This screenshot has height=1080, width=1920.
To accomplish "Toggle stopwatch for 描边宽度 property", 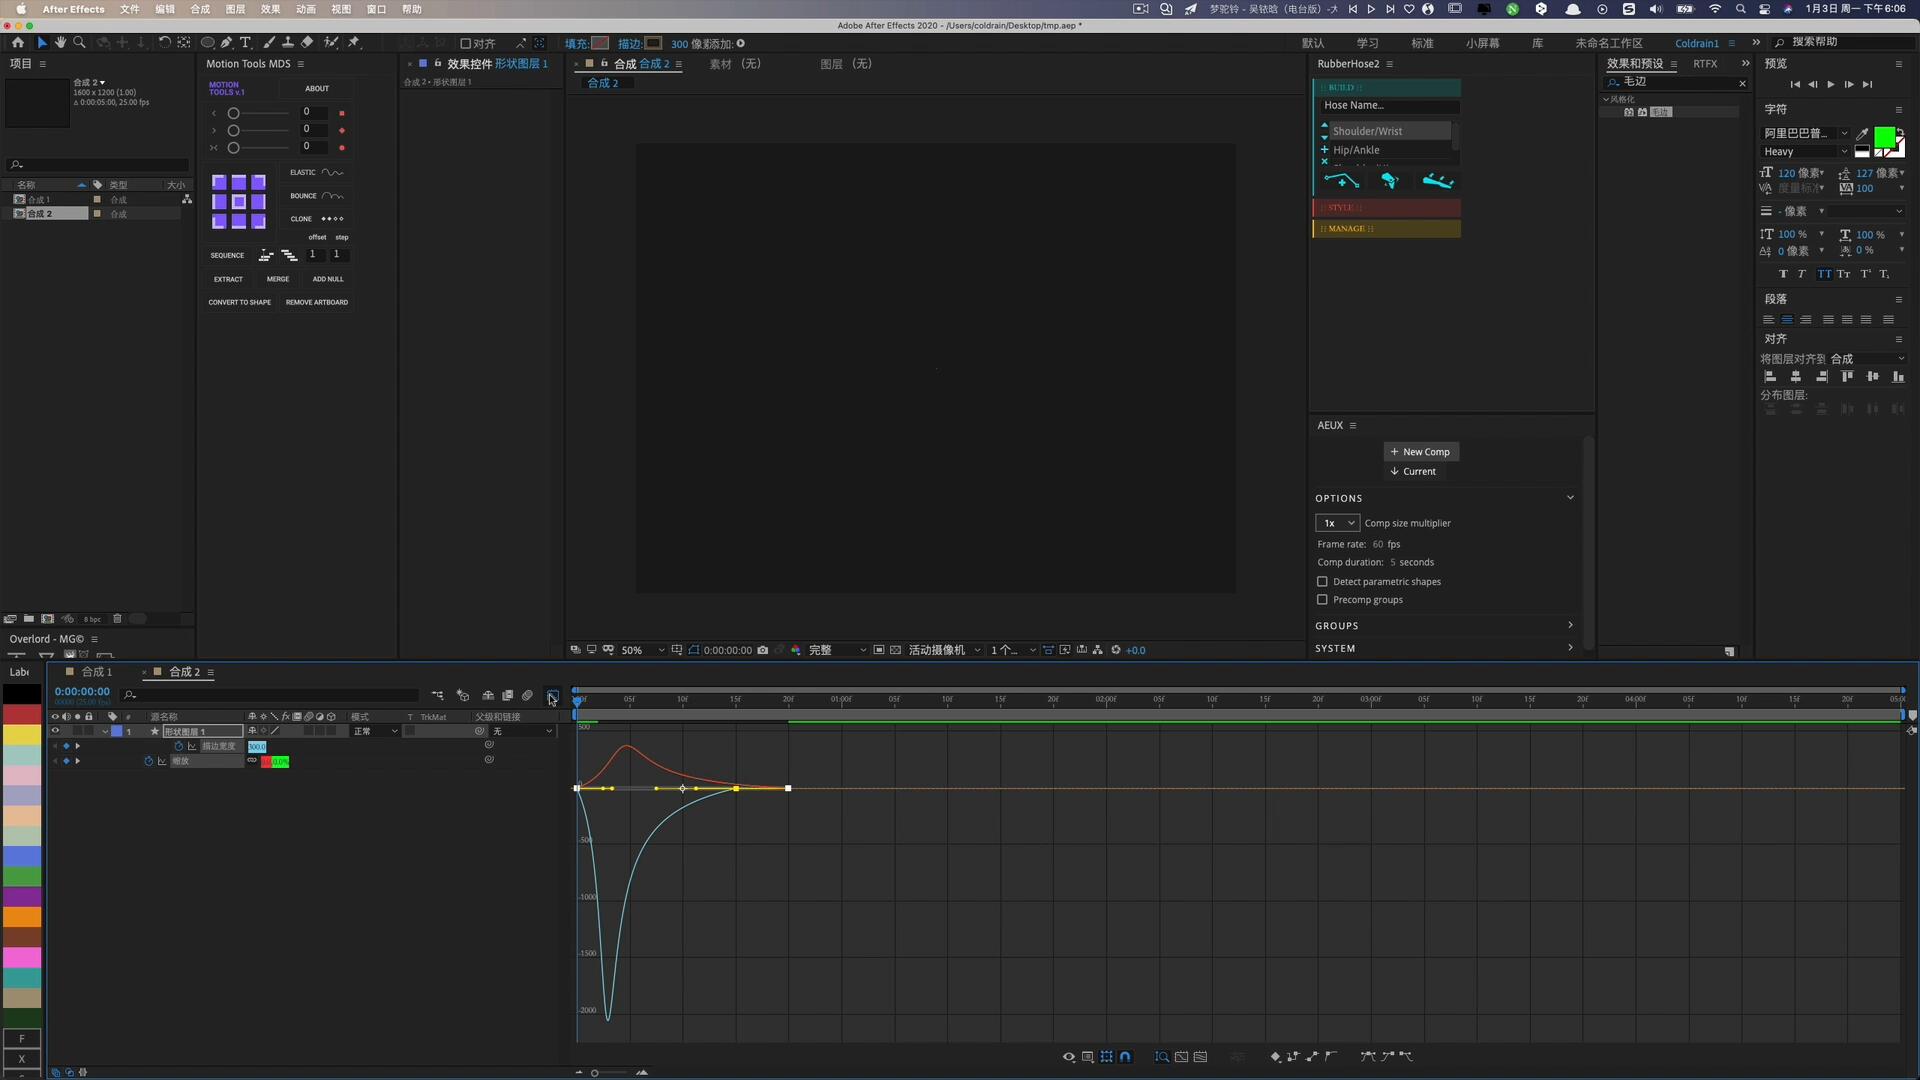I will 179,746.
